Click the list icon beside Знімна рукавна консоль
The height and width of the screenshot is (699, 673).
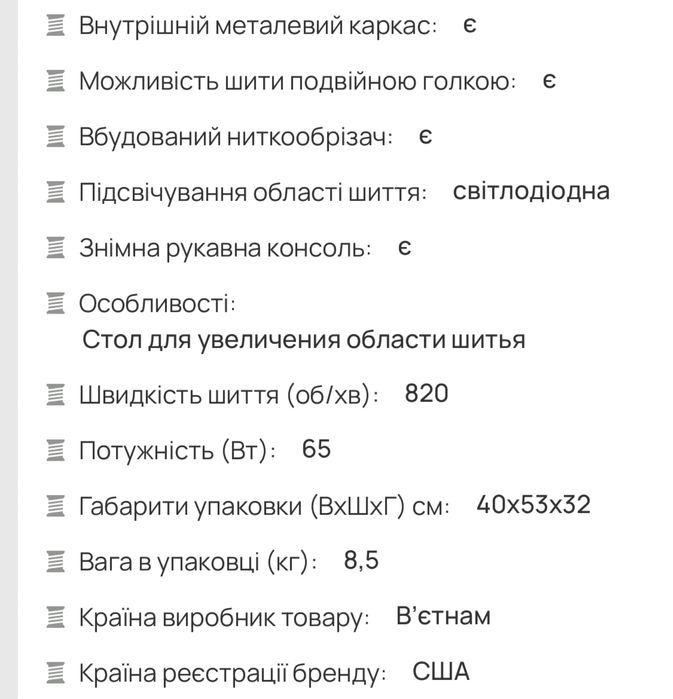click(56, 248)
